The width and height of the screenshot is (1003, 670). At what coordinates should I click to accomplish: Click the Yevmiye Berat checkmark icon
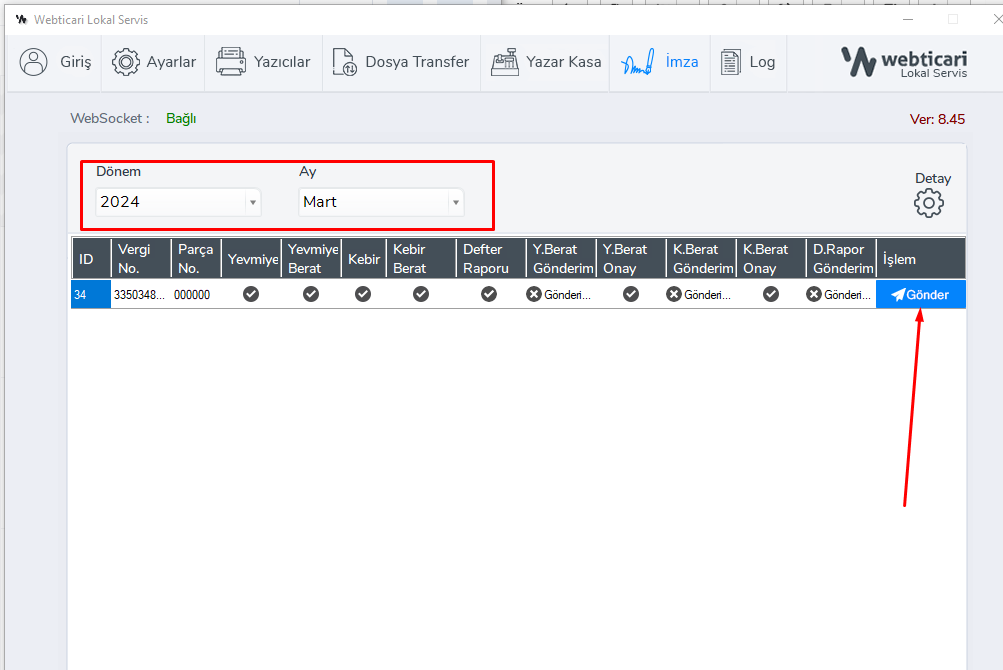311,294
